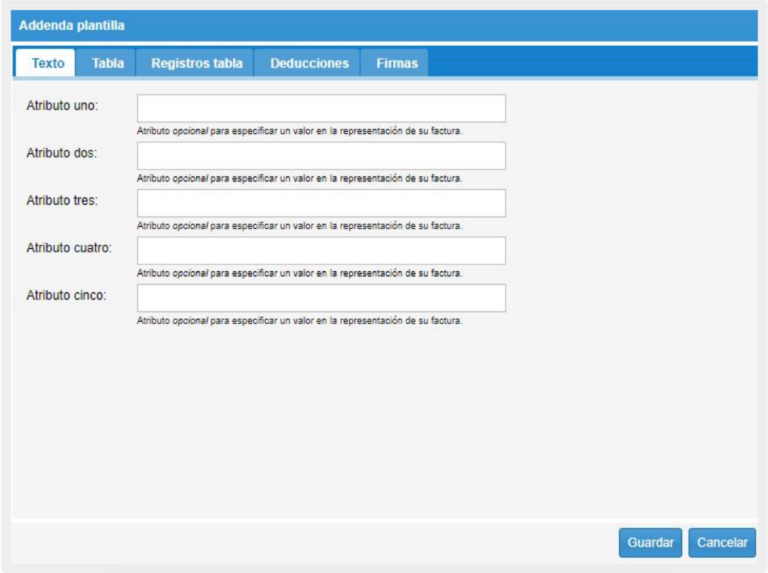The height and width of the screenshot is (573, 768).
Task: Focus the Atributo cinco input box
Action: pyautogui.click(x=321, y=298)
